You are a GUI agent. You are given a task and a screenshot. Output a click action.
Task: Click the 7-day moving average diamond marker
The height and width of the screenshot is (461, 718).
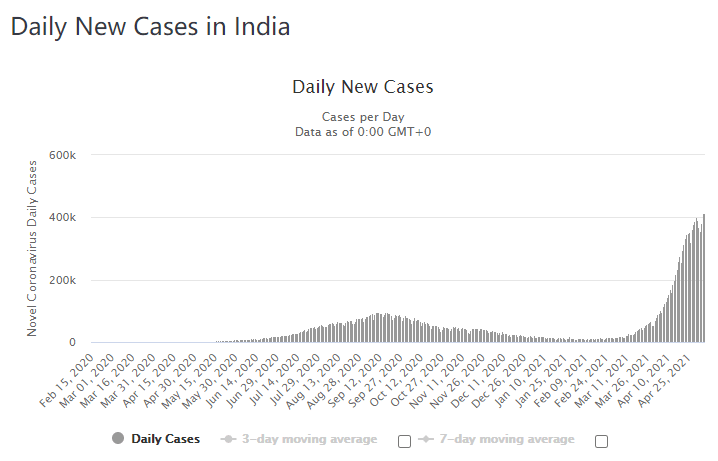[x=425, y=439]
